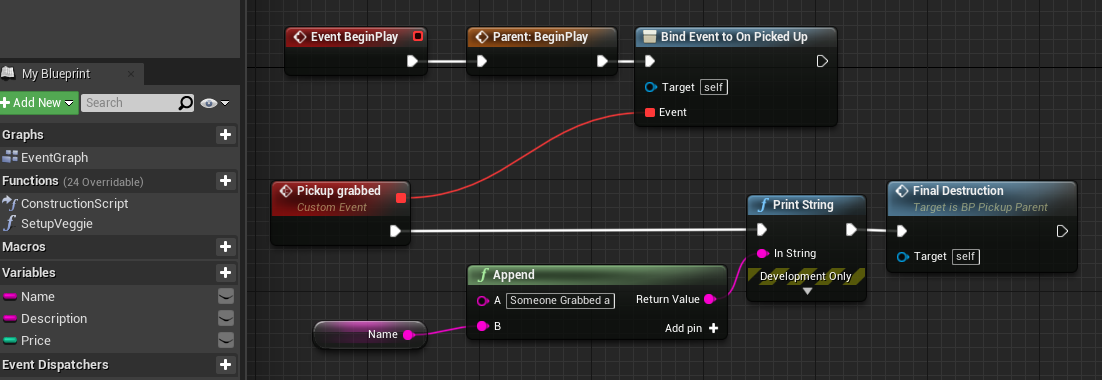Open the Add New dropdown
This screenshot has width=1102, height=380.
[x=38, y=103]
